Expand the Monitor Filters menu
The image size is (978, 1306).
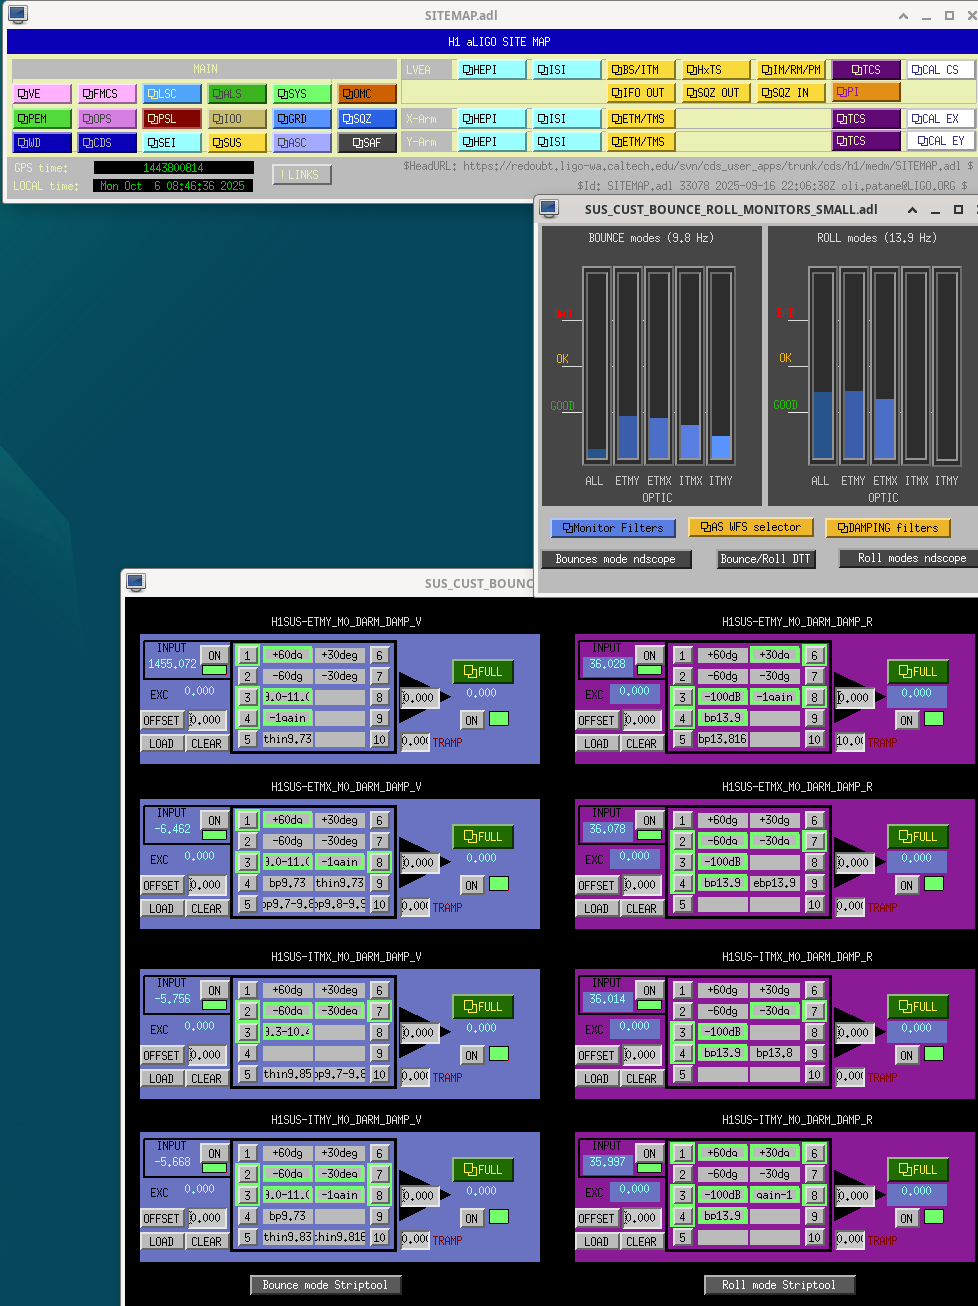(x=613, y=528)
